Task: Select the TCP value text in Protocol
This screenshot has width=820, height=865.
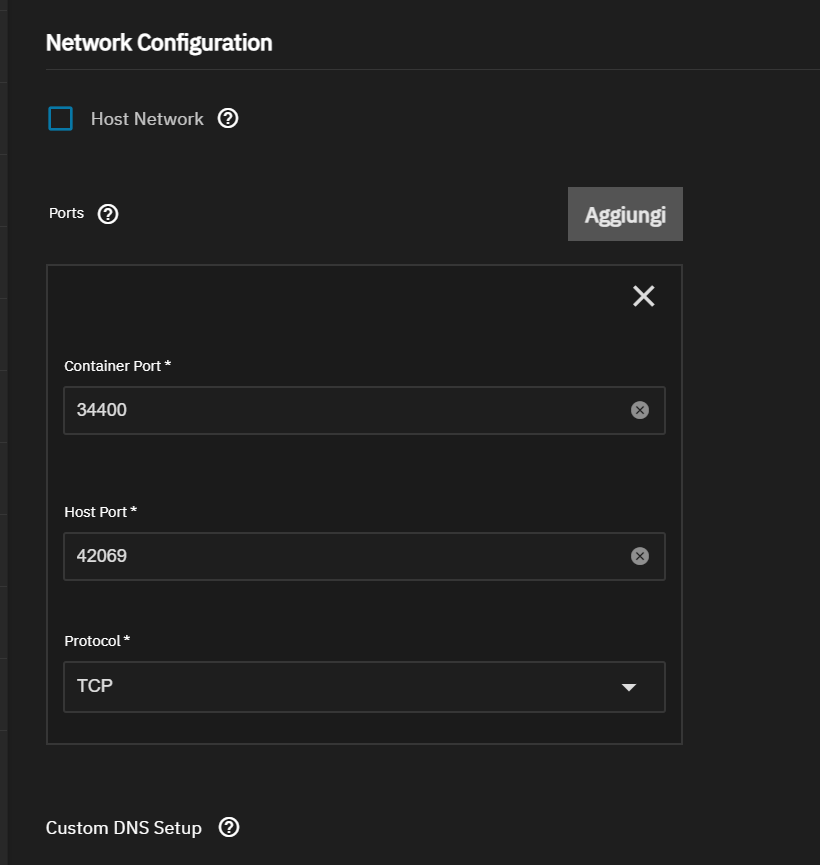Action: 95,686
